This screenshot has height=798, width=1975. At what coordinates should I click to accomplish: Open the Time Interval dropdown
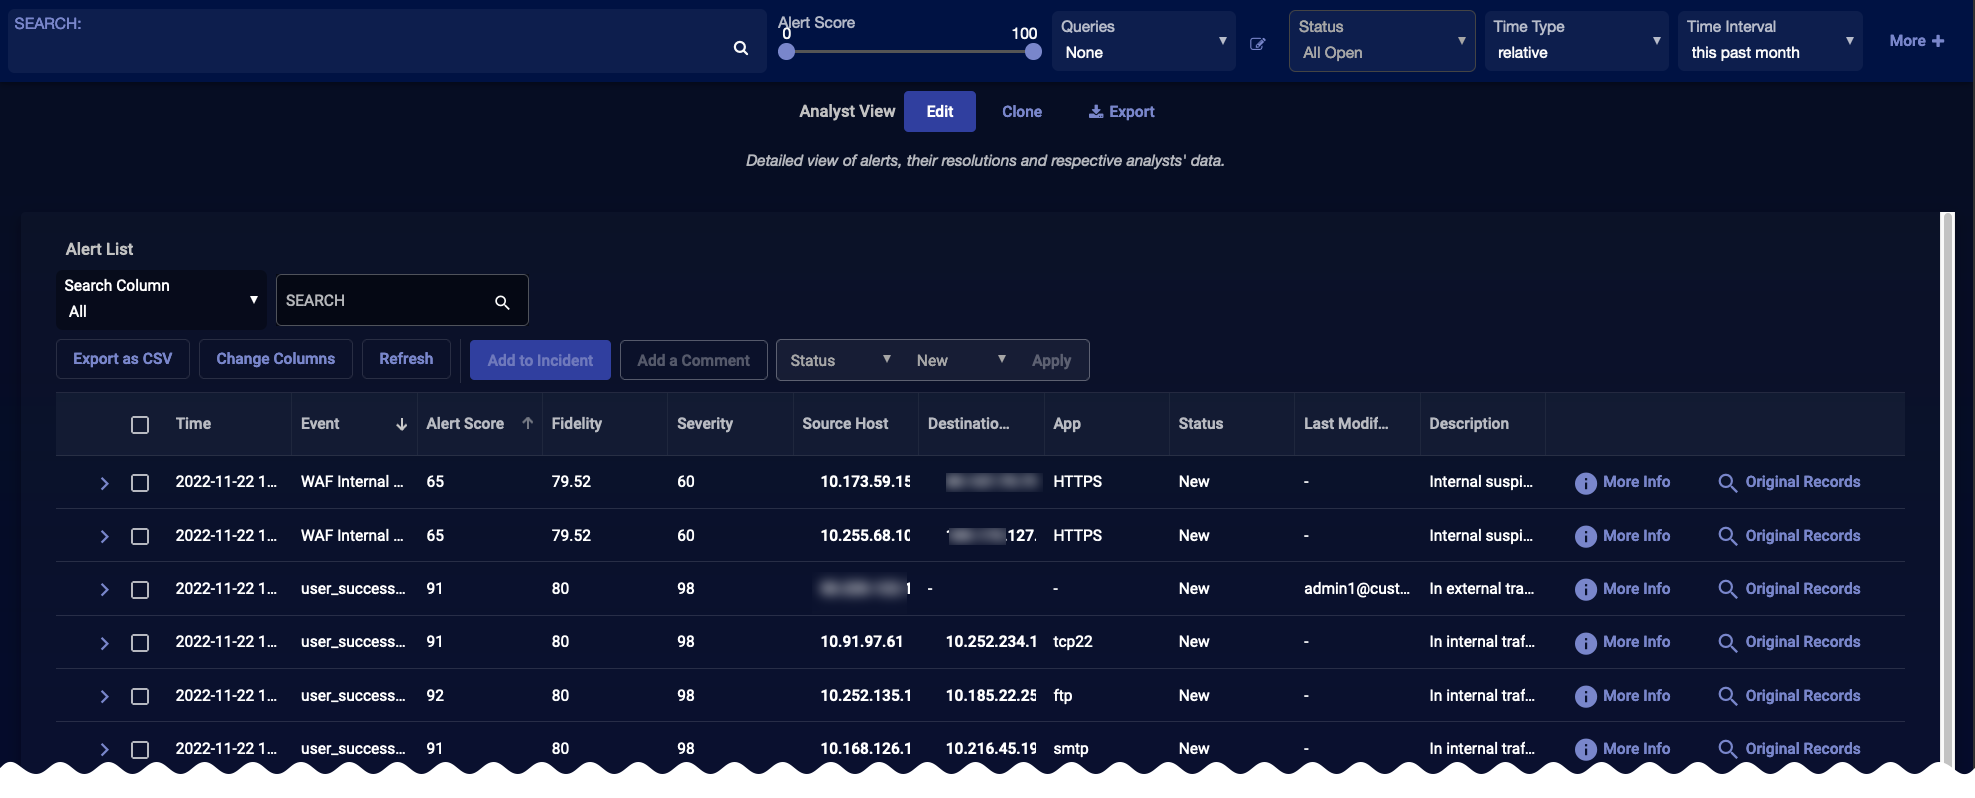1769,41
